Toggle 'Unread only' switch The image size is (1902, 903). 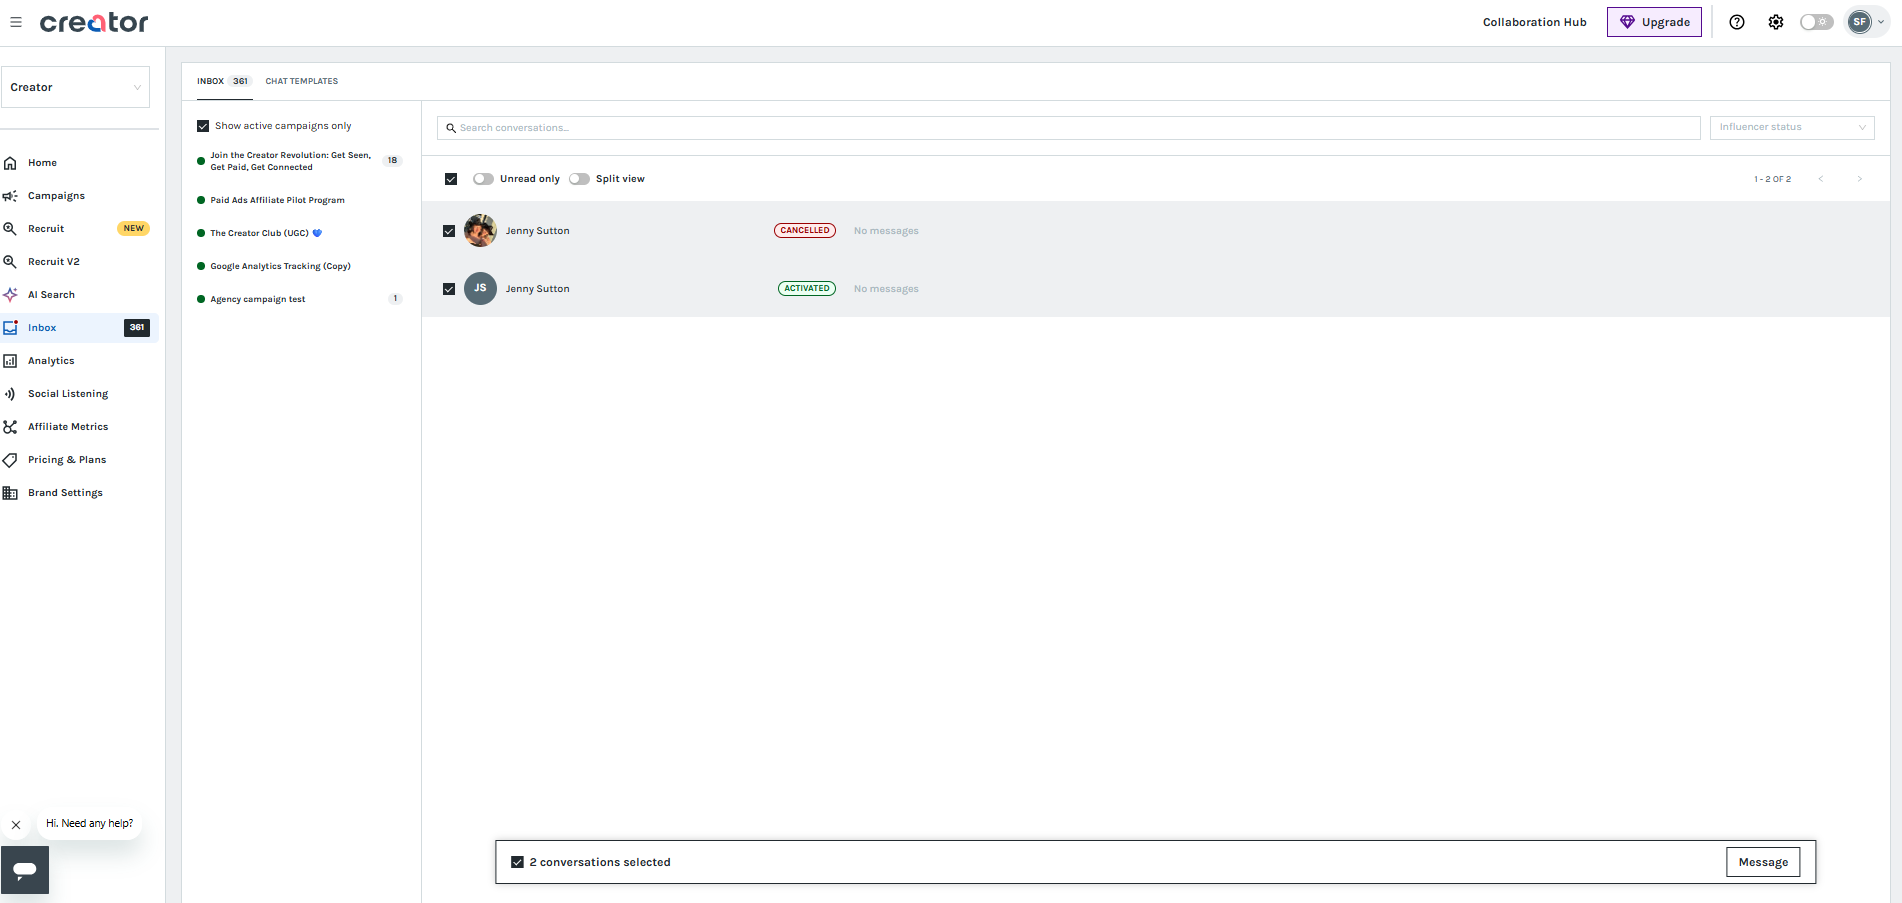(x=483, y=179)
